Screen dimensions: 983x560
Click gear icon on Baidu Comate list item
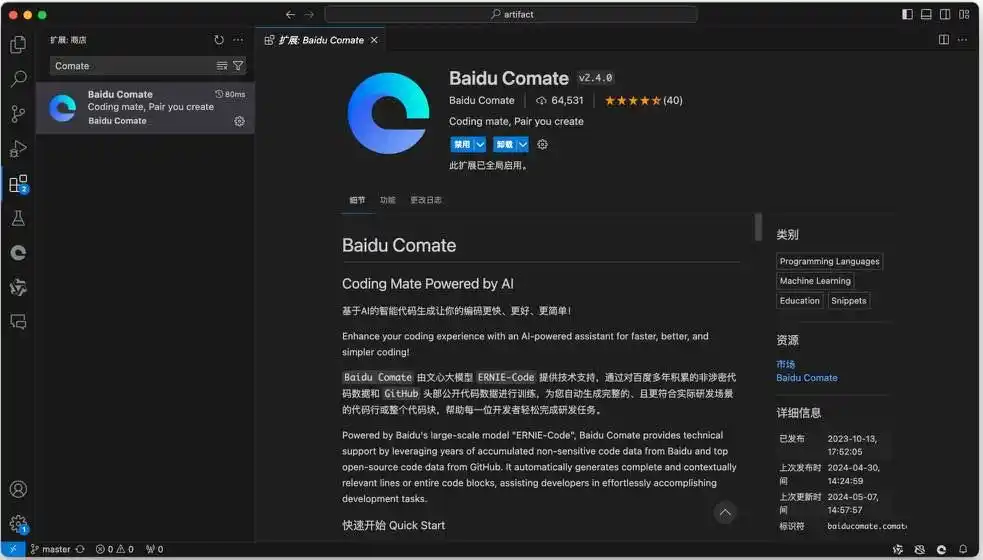239,121
